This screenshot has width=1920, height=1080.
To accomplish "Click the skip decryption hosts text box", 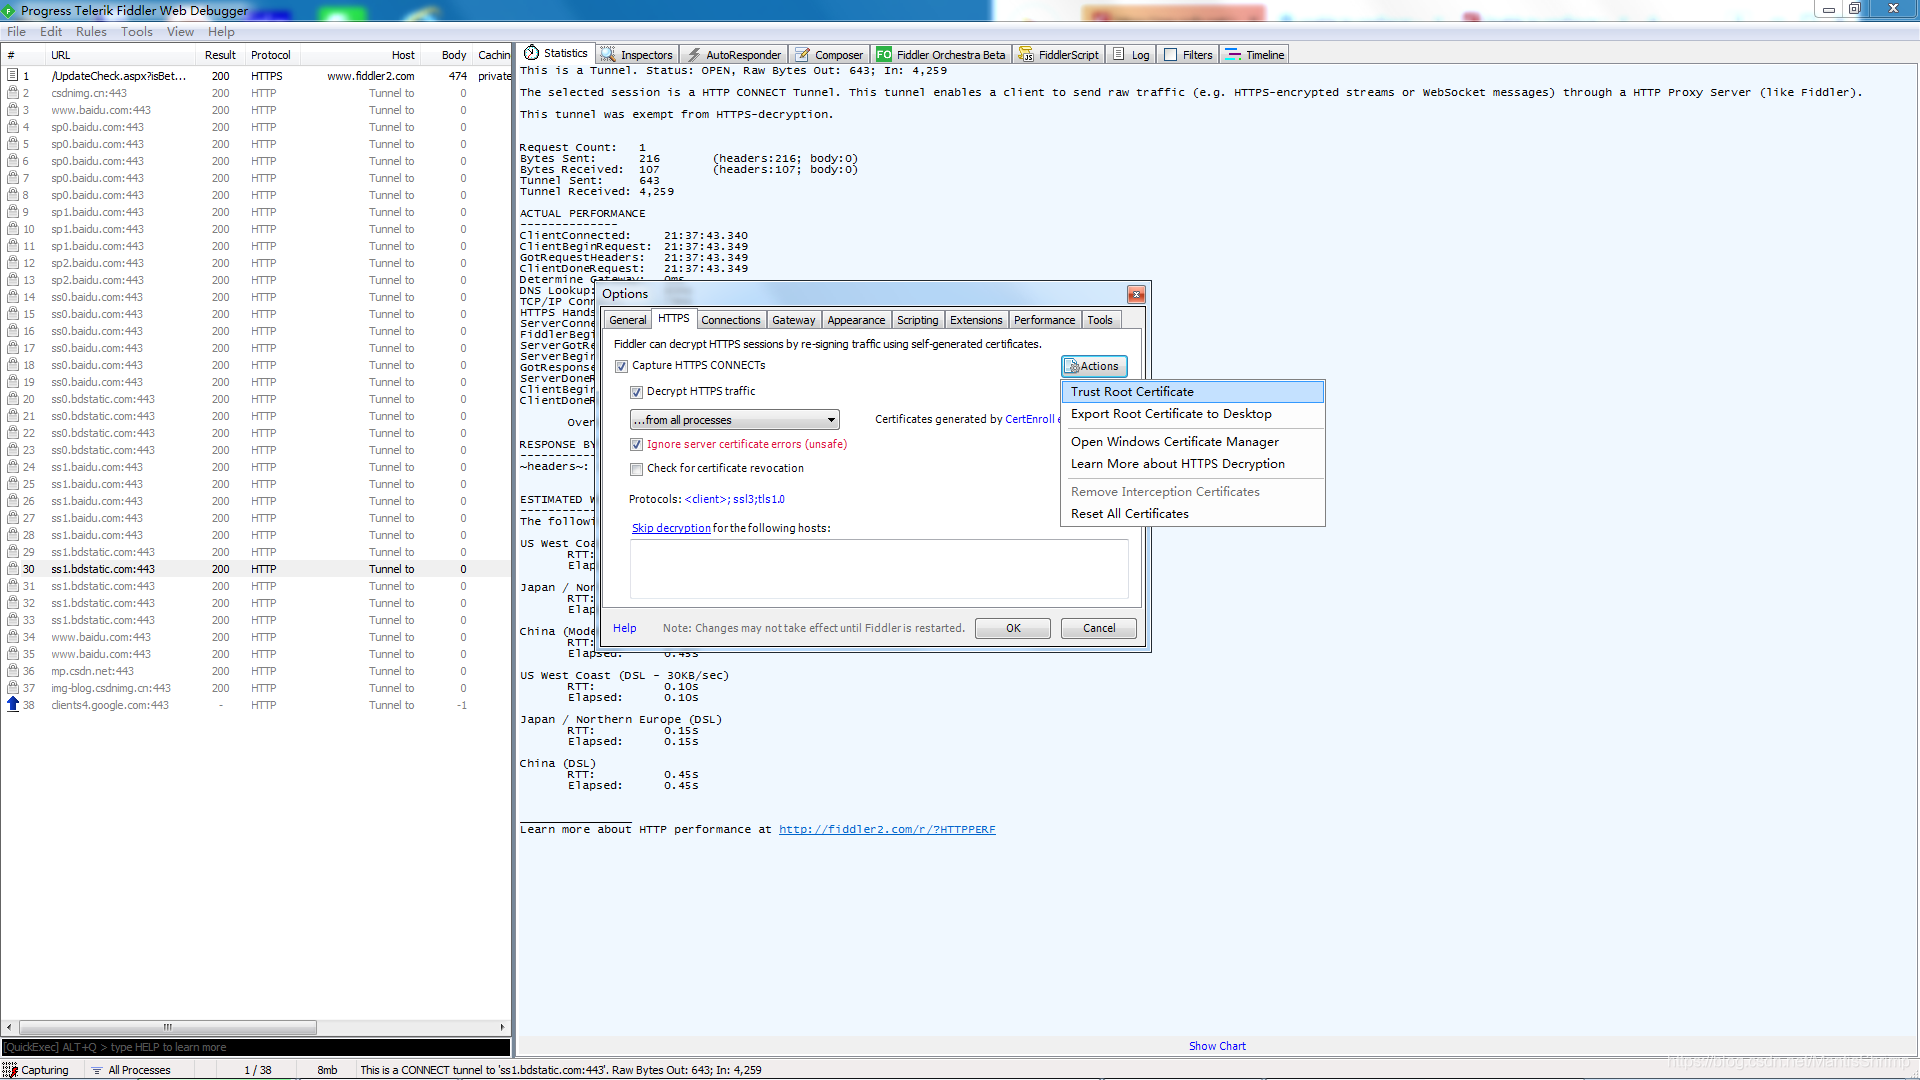I will [879, 569].
